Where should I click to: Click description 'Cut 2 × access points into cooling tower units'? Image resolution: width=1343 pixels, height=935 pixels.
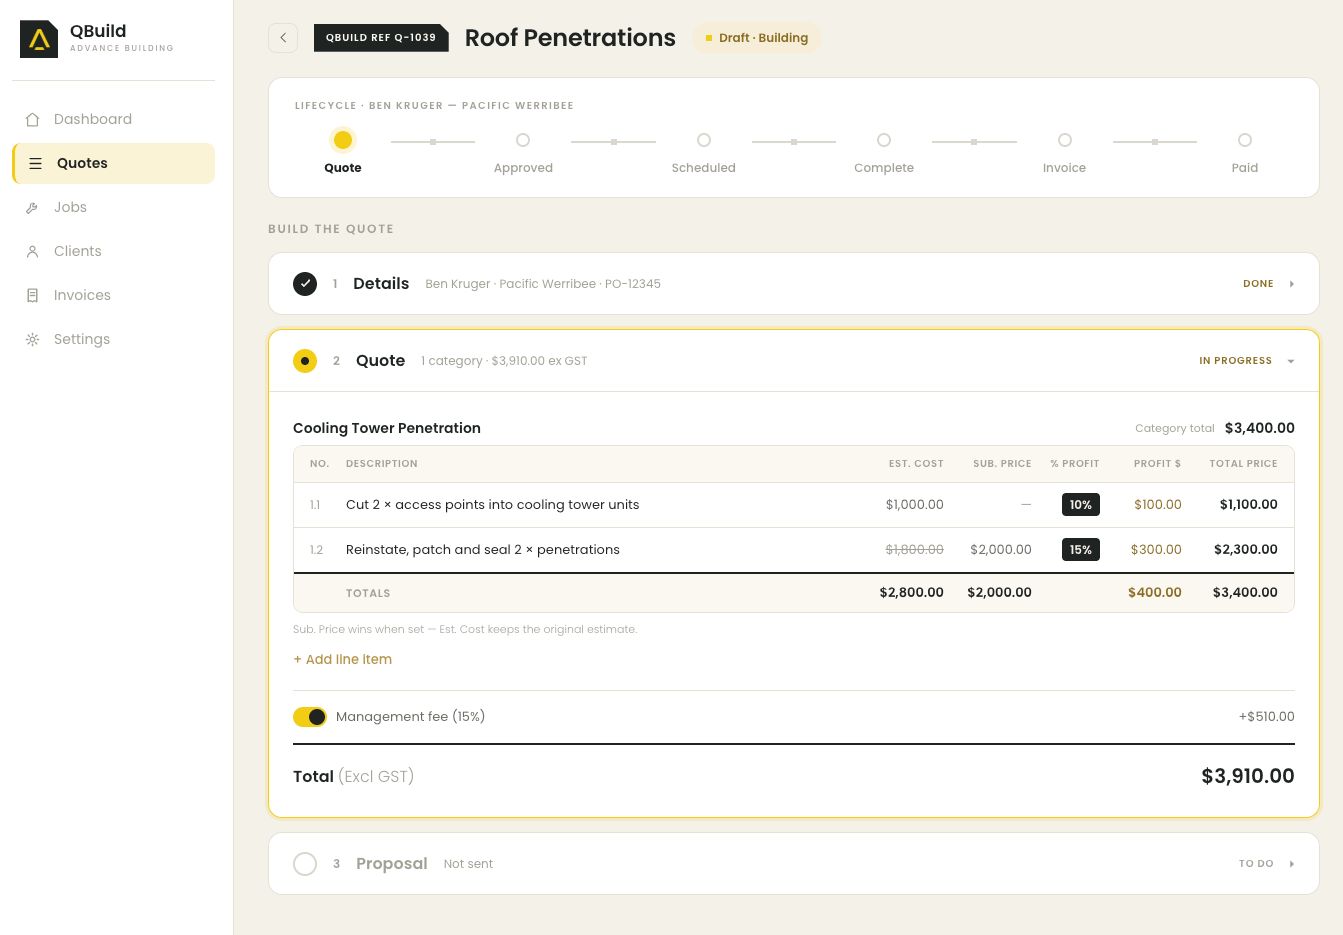coord(492,505)
